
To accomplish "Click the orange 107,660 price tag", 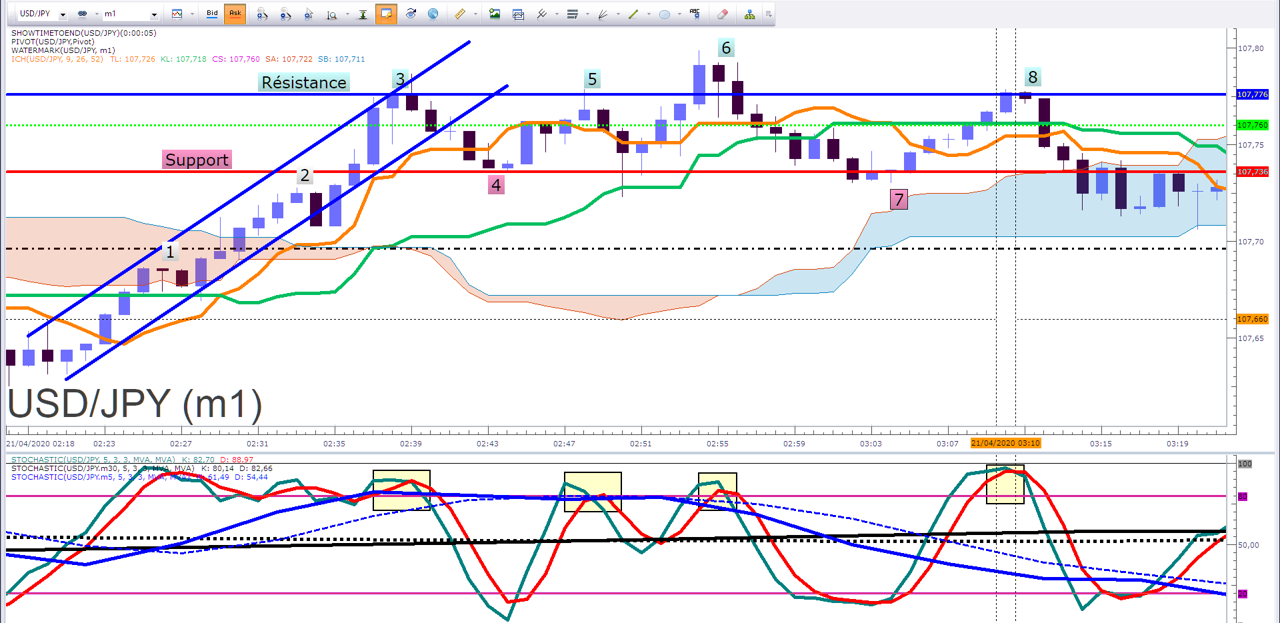I will pyautogui.click(x=1252, y=319).
